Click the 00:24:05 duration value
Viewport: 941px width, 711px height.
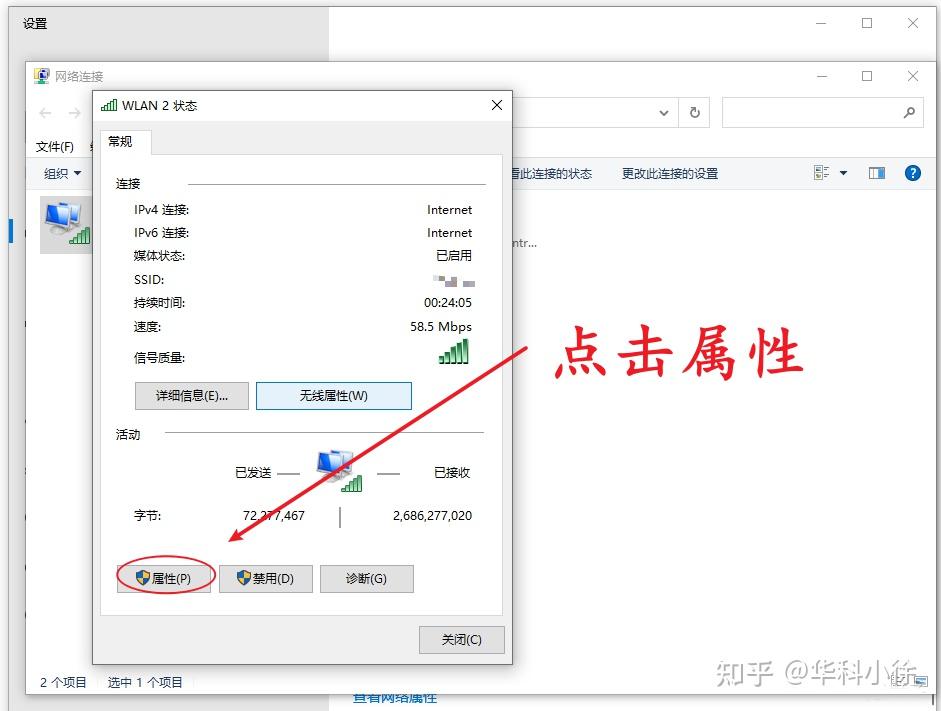tap(448, 302)
